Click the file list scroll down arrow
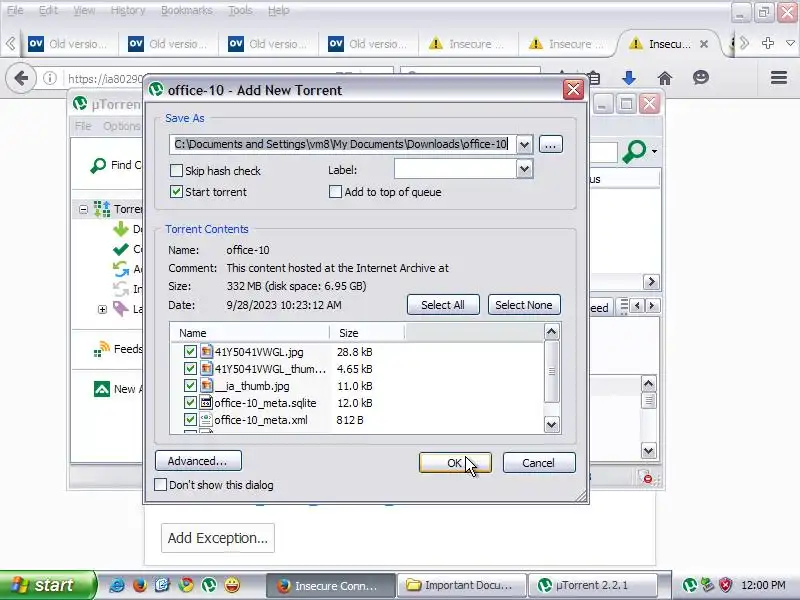This screenshot has height=600, width=800. pyautogui.click(x=552, y=424)
